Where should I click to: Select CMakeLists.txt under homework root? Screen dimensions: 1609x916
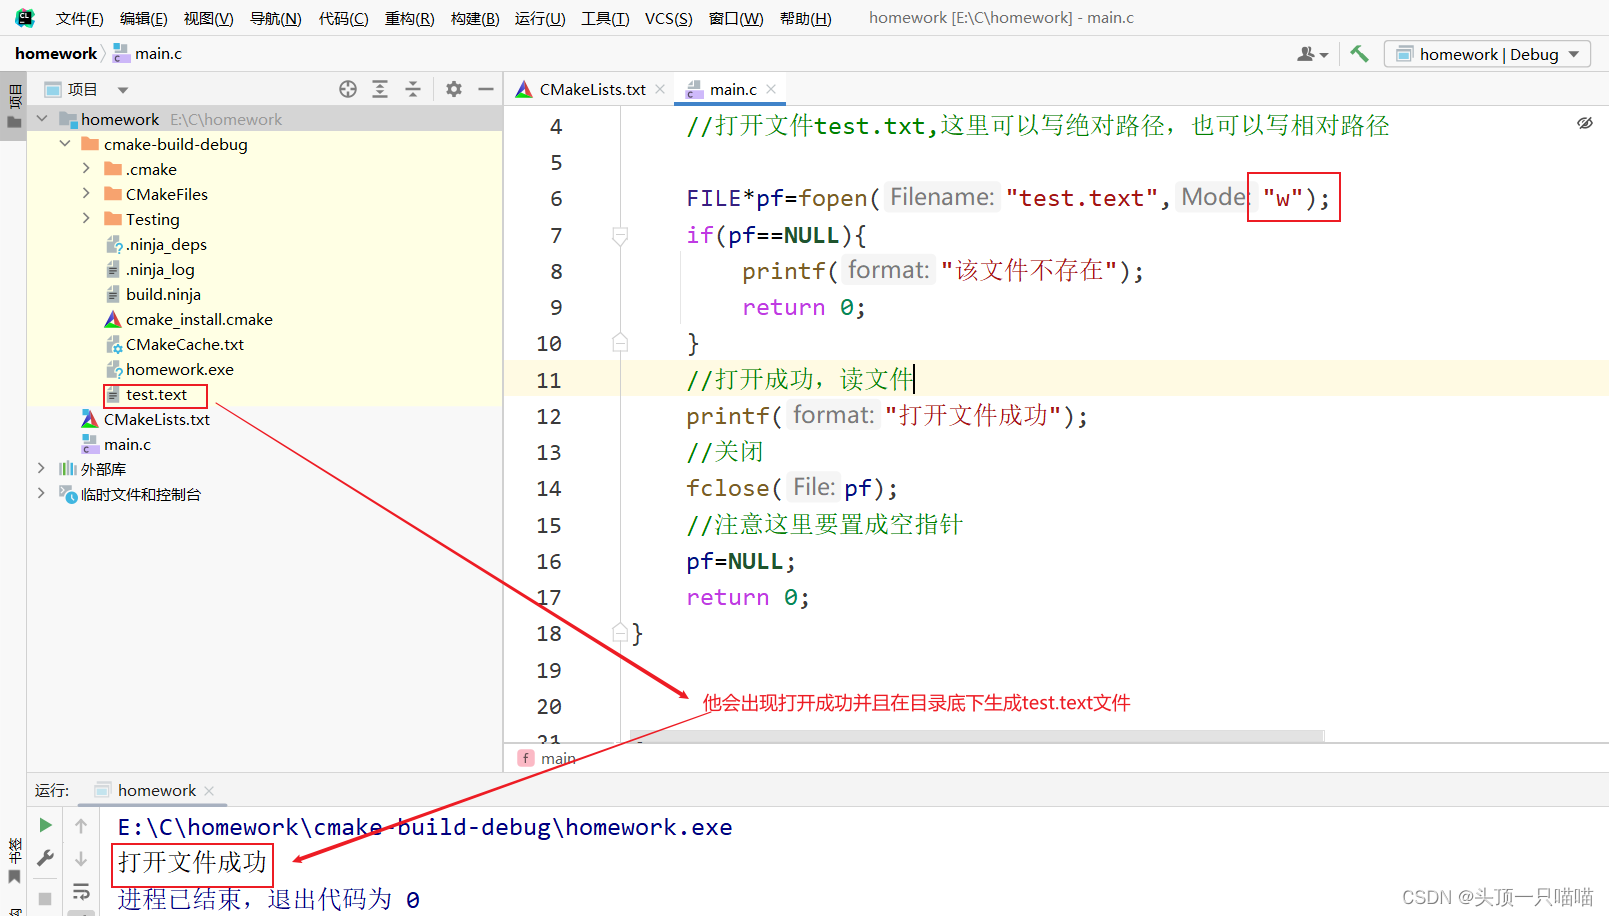click(x=146, y=419)
